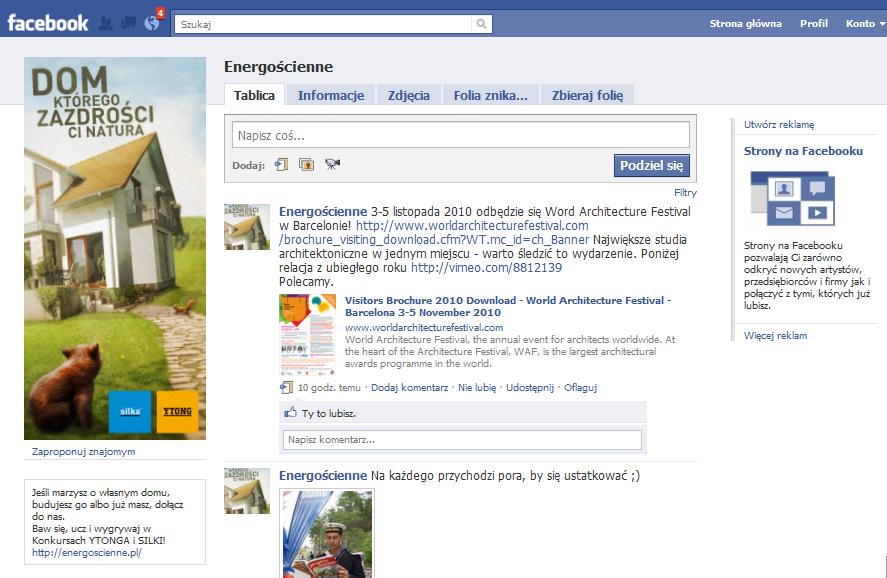Open the sailor photo thumbnail
Viewport: 887px width, 578px height.
[328, 533]
